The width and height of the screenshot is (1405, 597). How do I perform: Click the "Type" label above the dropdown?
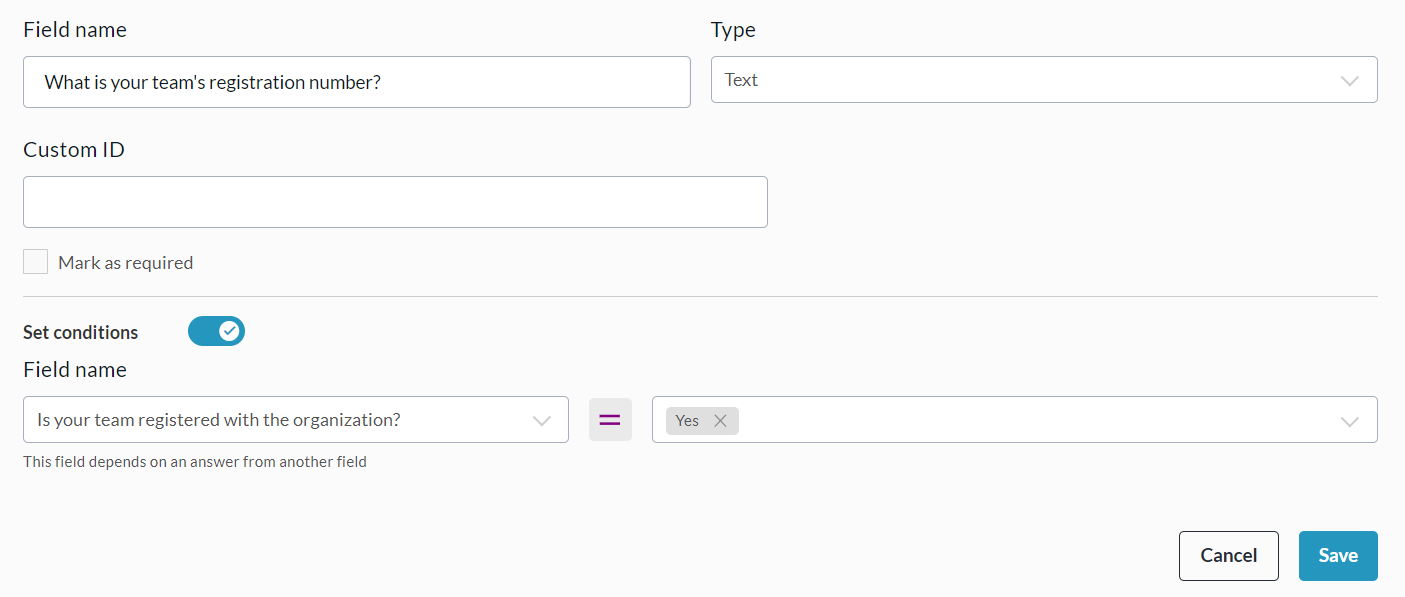pos(733,30)
